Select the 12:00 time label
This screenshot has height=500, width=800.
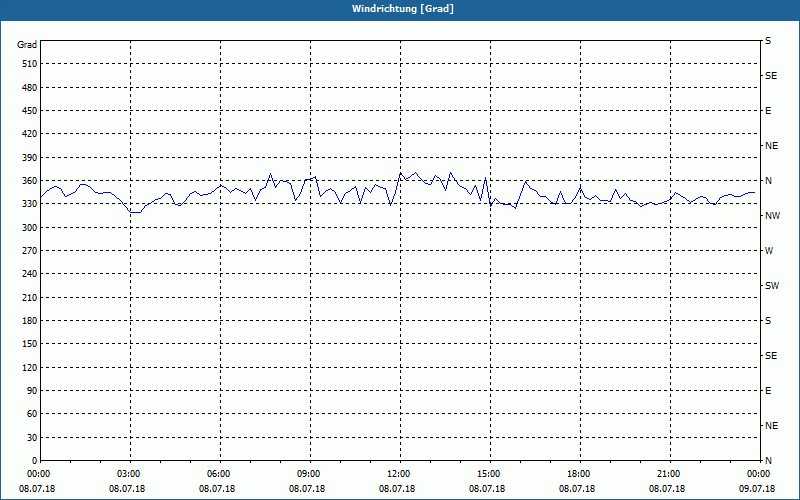(400, 474)
